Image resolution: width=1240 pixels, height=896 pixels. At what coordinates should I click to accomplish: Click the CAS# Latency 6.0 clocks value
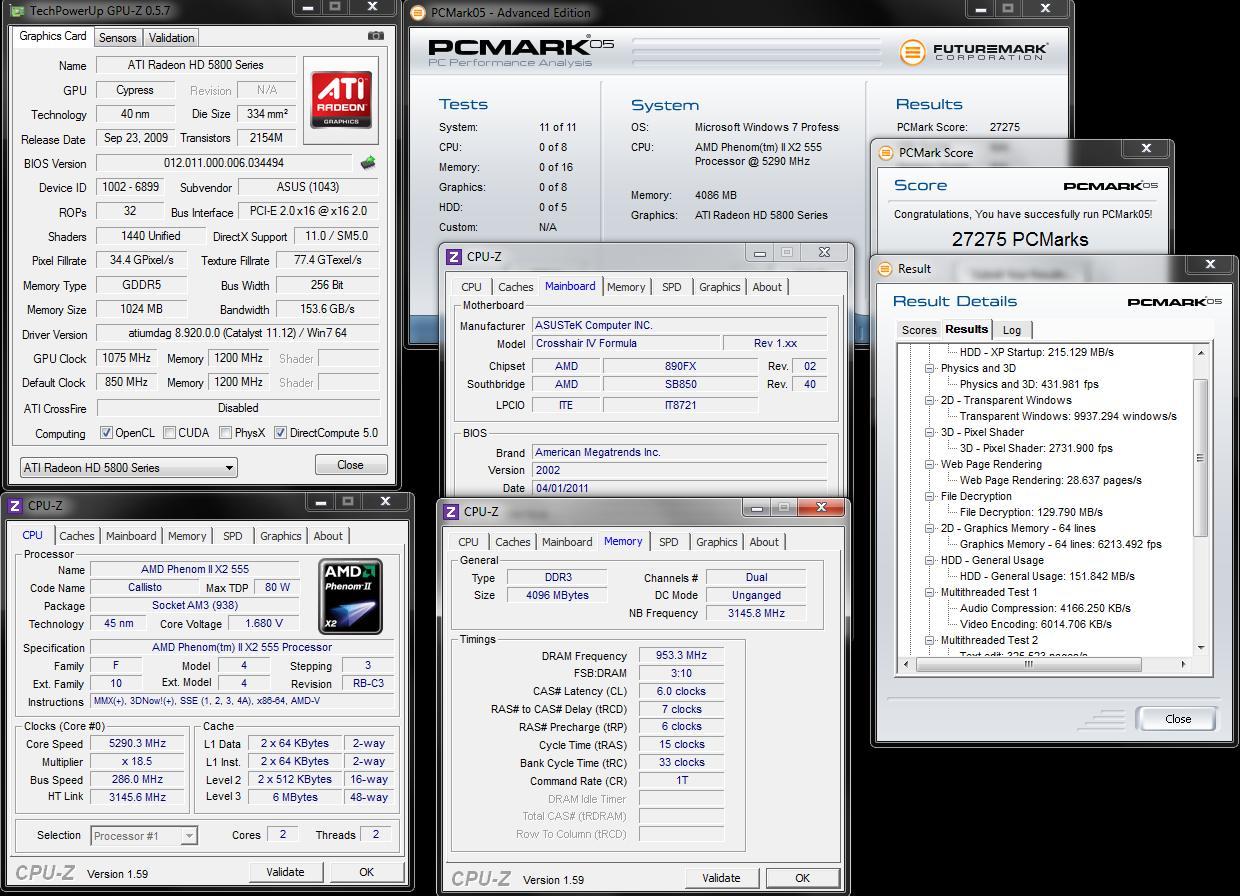pos(681,691)
